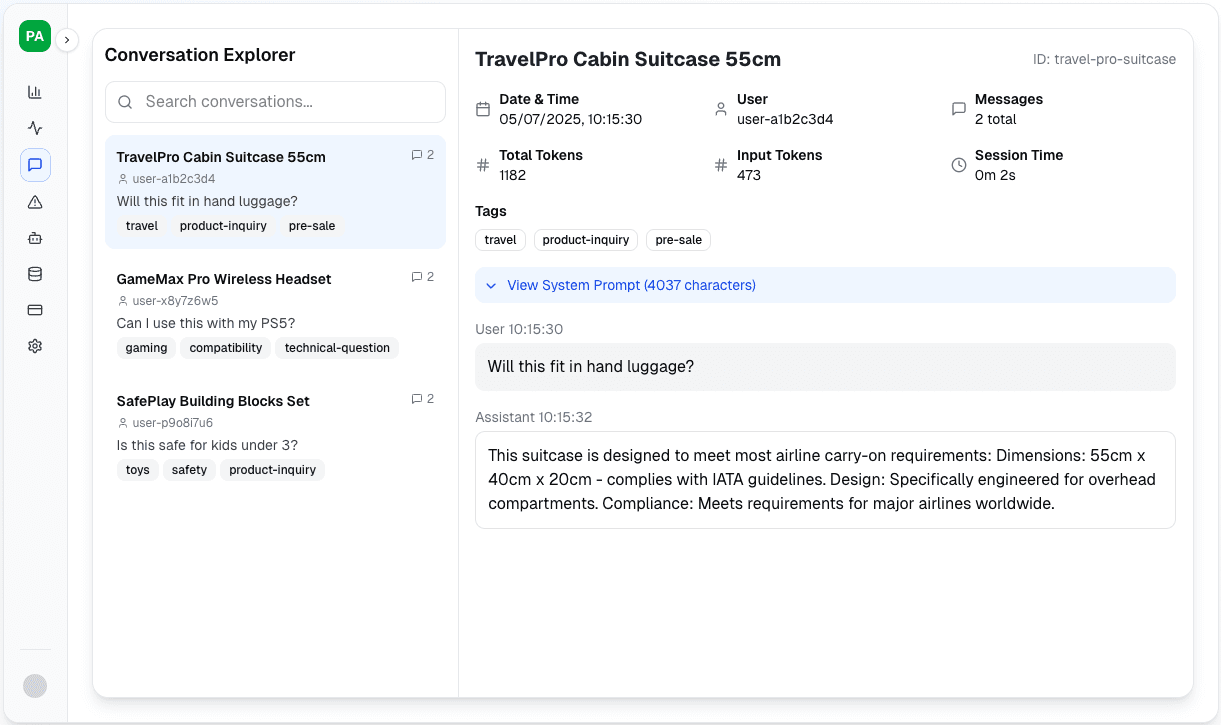This screenshot has height=725, width=1221.
Task: Click the sidebar expand chevron near PA avatar
Action: (67, 39)
